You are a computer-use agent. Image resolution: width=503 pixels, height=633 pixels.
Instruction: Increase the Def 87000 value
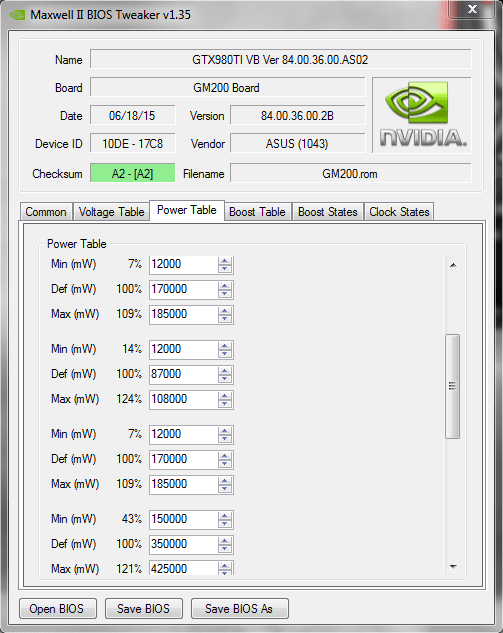[225, 371]
